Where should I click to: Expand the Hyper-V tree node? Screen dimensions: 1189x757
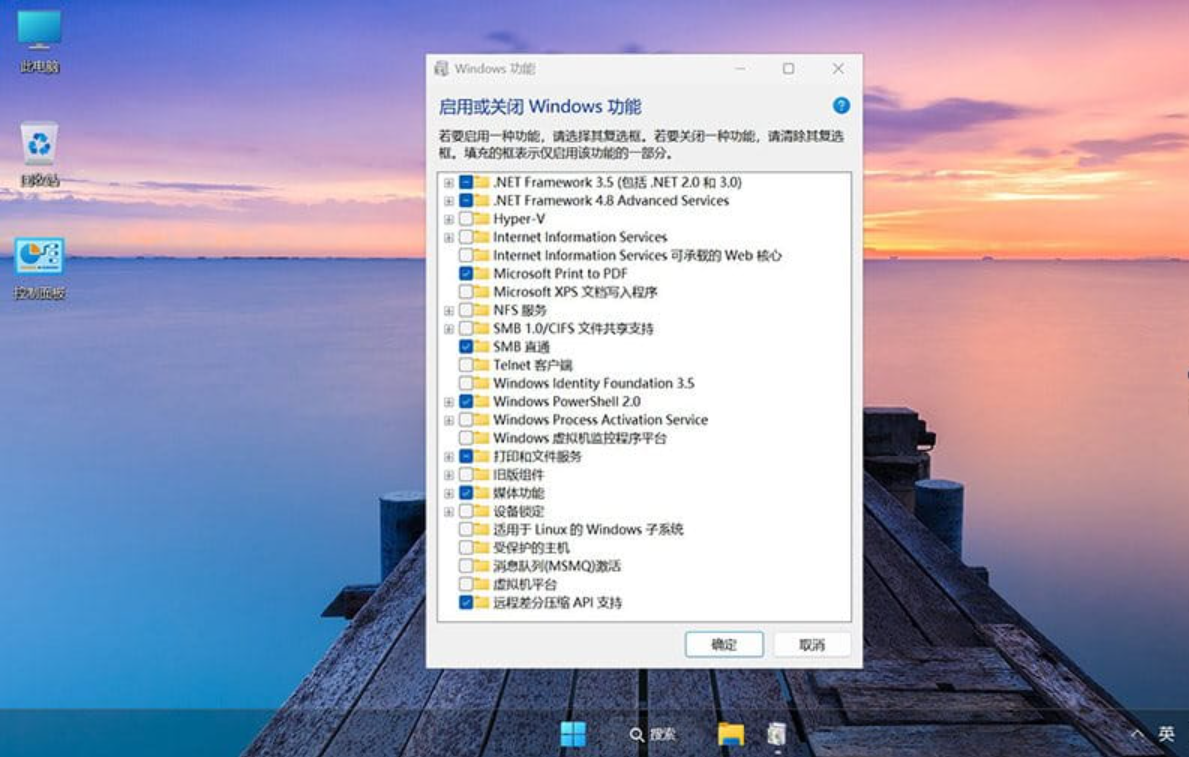(449, 219)
